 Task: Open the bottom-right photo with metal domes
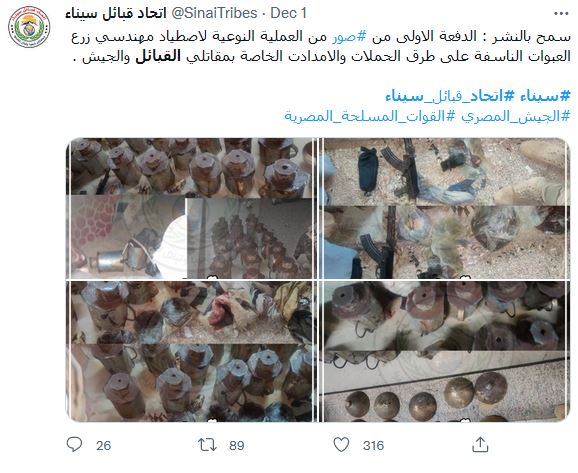(444, 351)
